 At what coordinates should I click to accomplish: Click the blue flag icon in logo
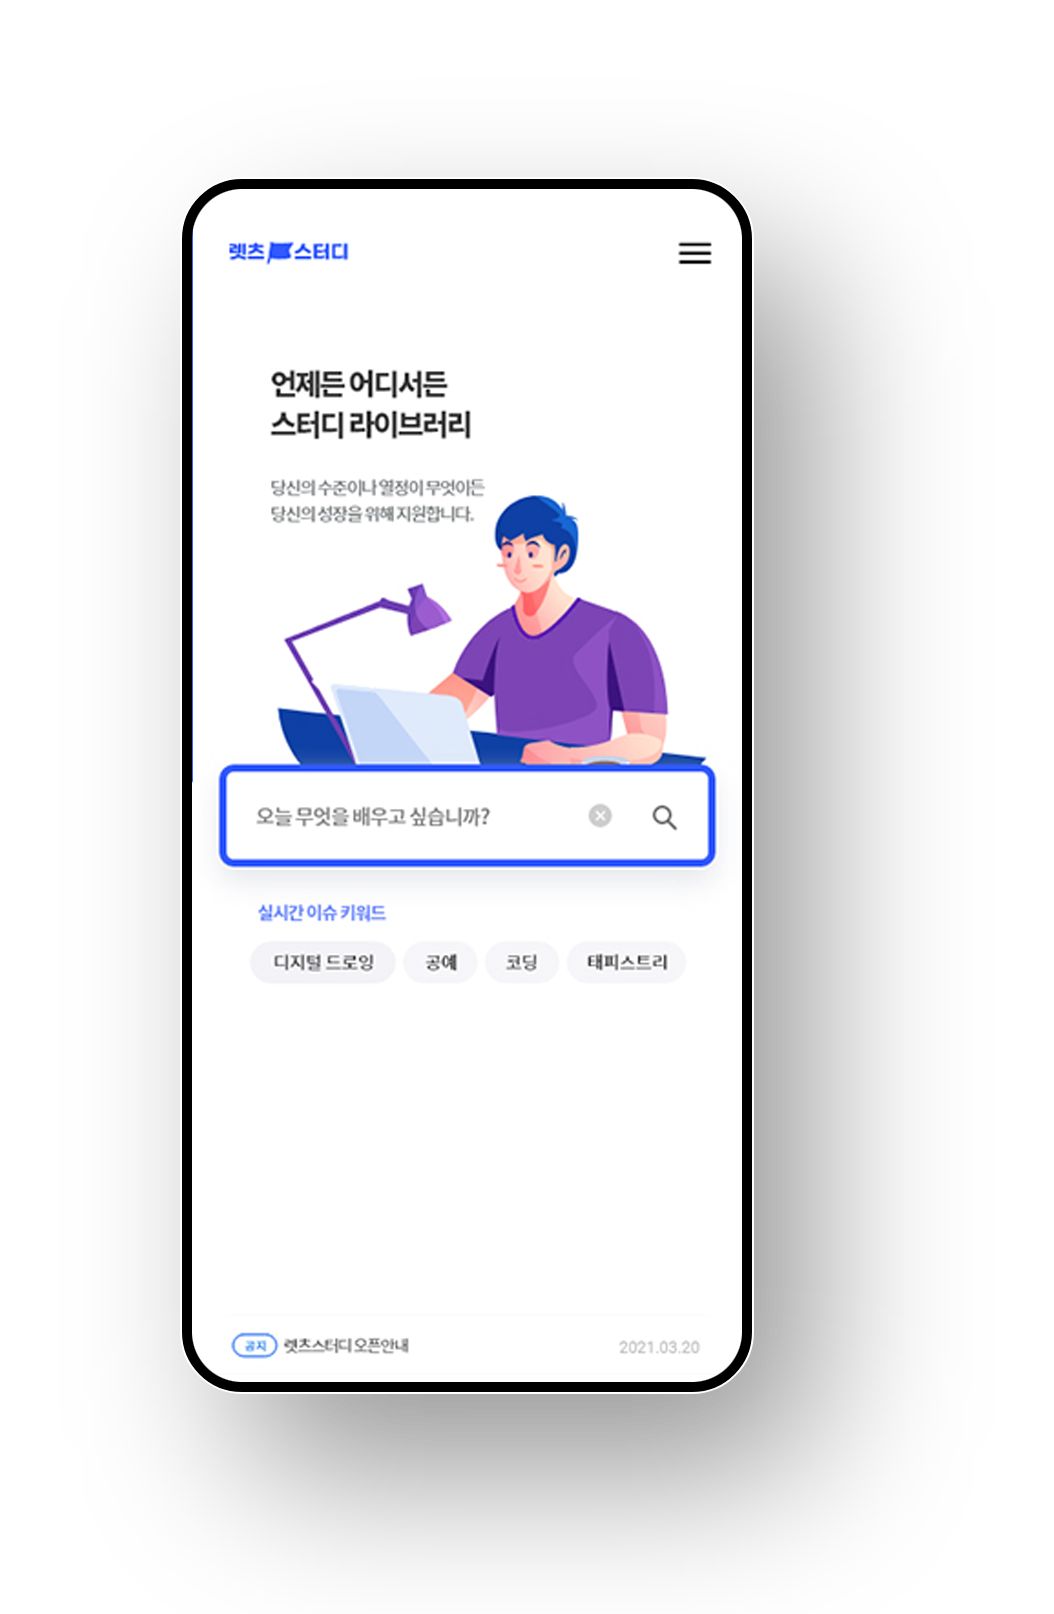(x=280, y=252)
